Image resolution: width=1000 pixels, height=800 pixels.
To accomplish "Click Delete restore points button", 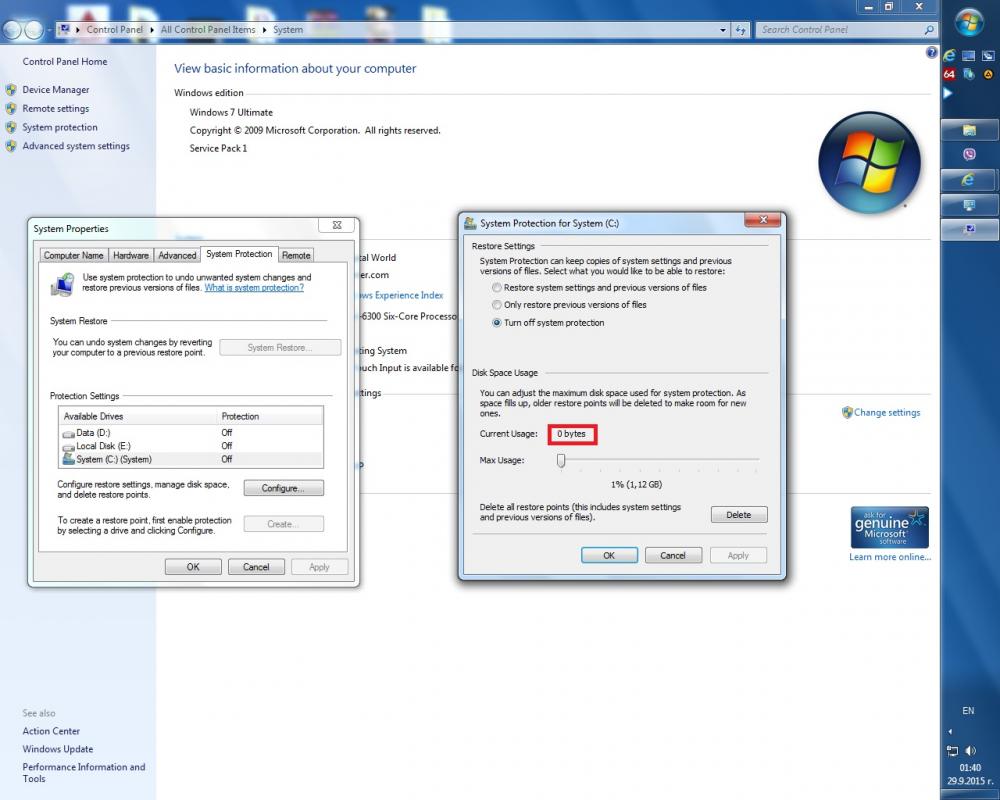I will 739,515.
